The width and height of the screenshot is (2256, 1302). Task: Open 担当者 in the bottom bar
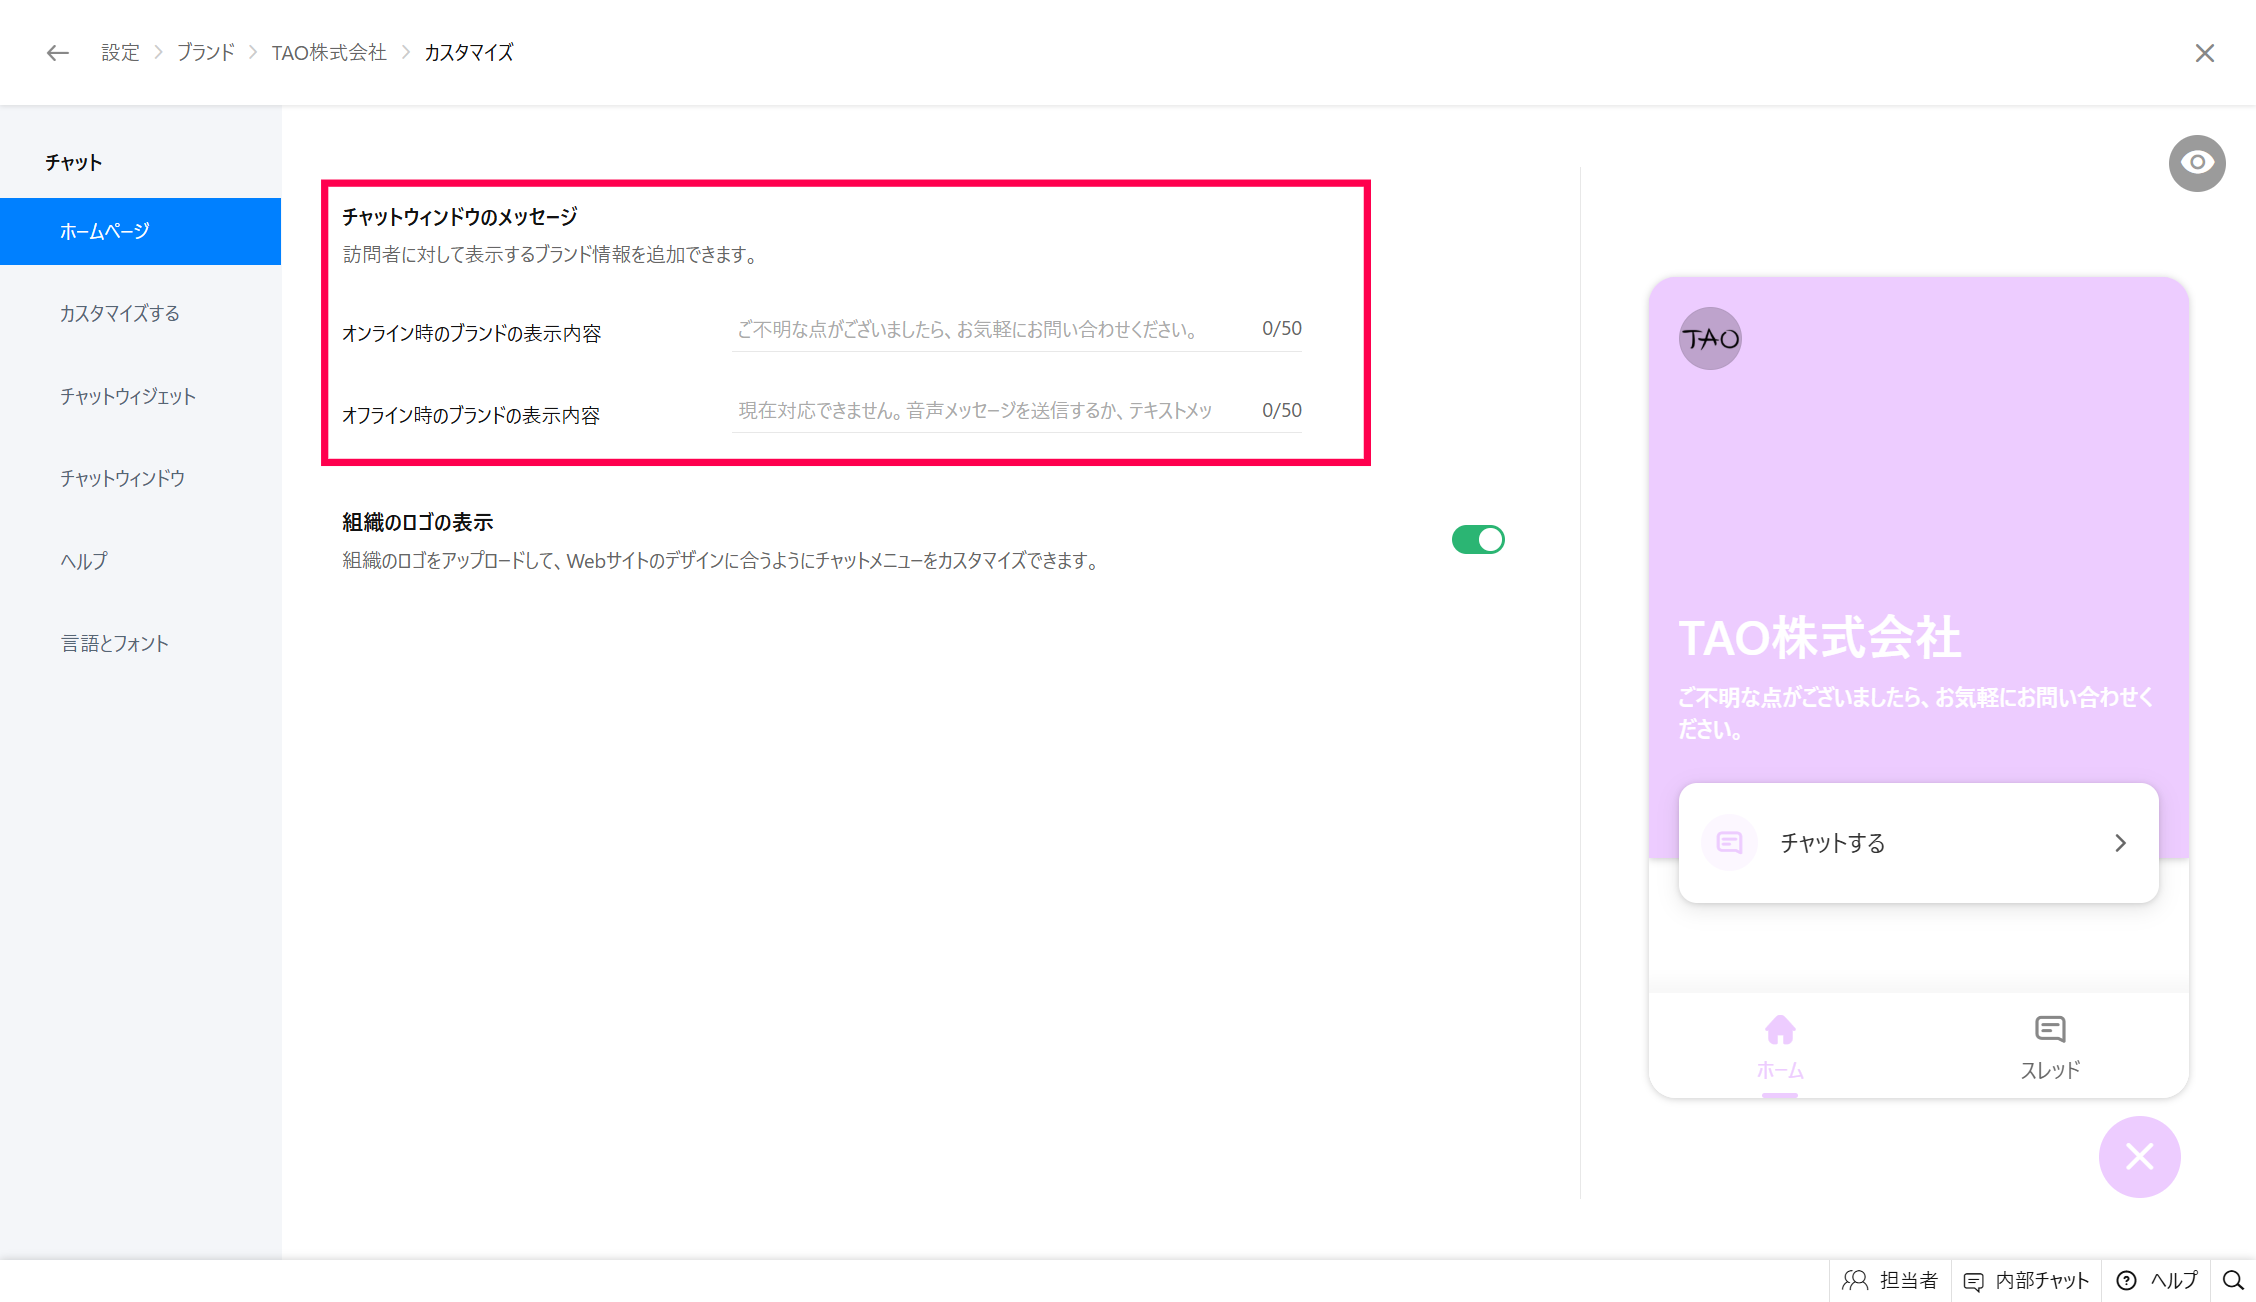(x=1890, y=1281)
